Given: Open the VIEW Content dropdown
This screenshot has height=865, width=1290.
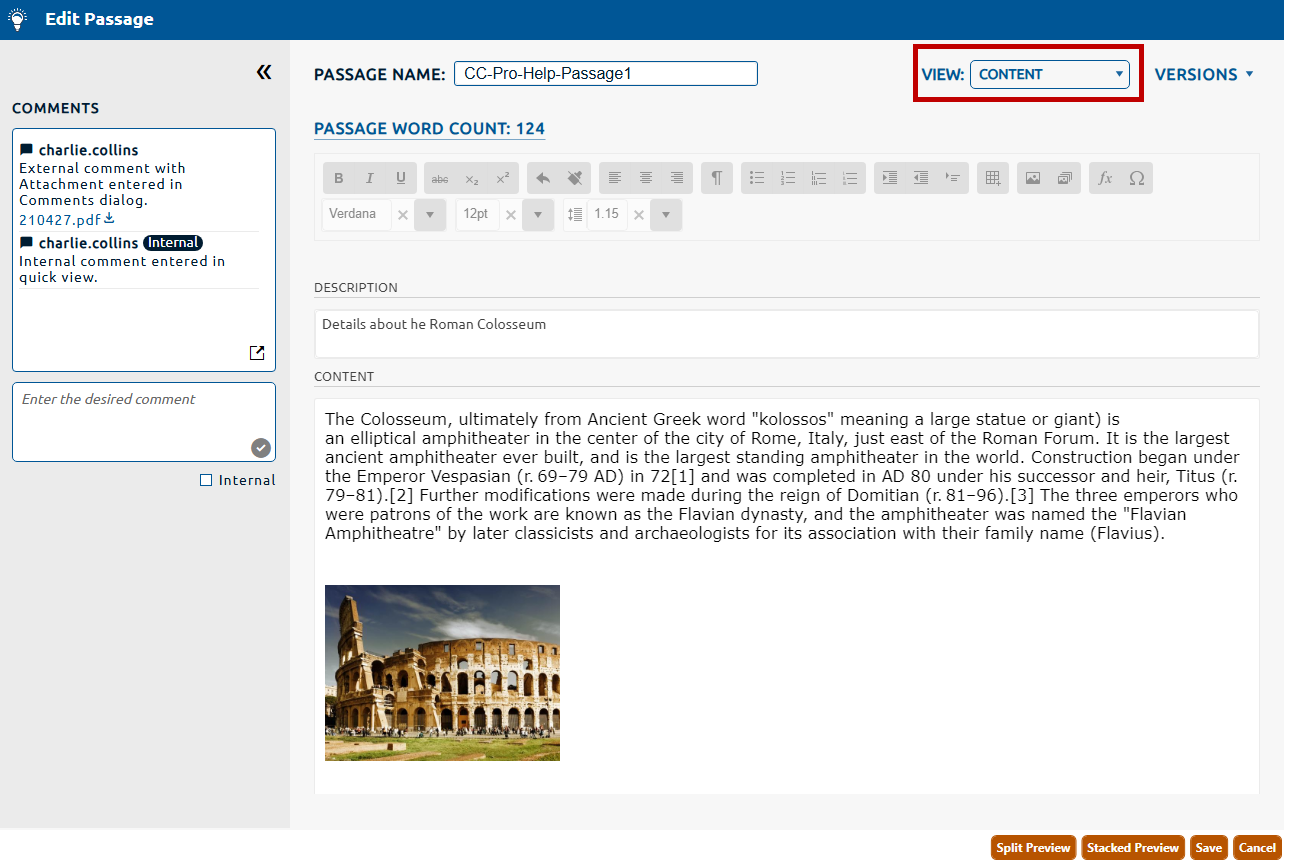Looking at the screenshot, I should click(1049, 74).
